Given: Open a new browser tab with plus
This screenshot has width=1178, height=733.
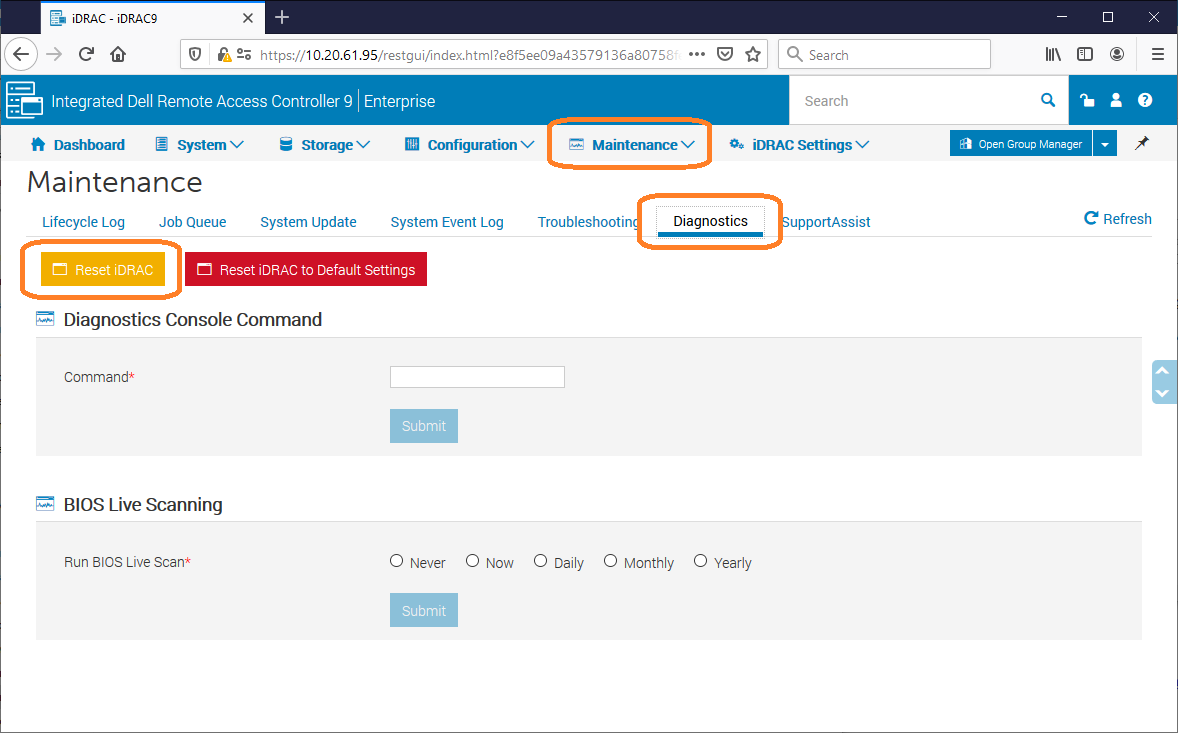Looking at the screenshot, I should (x=282, y=17).
